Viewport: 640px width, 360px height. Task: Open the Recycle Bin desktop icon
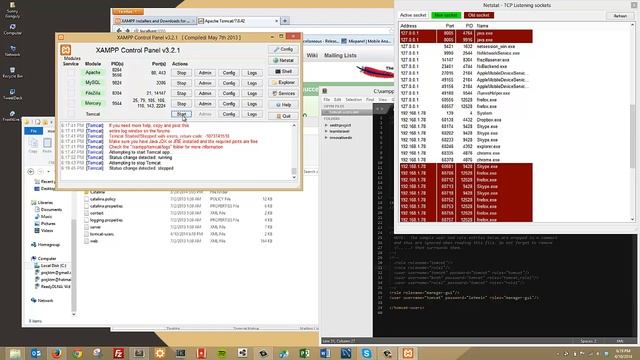point(12,73)
